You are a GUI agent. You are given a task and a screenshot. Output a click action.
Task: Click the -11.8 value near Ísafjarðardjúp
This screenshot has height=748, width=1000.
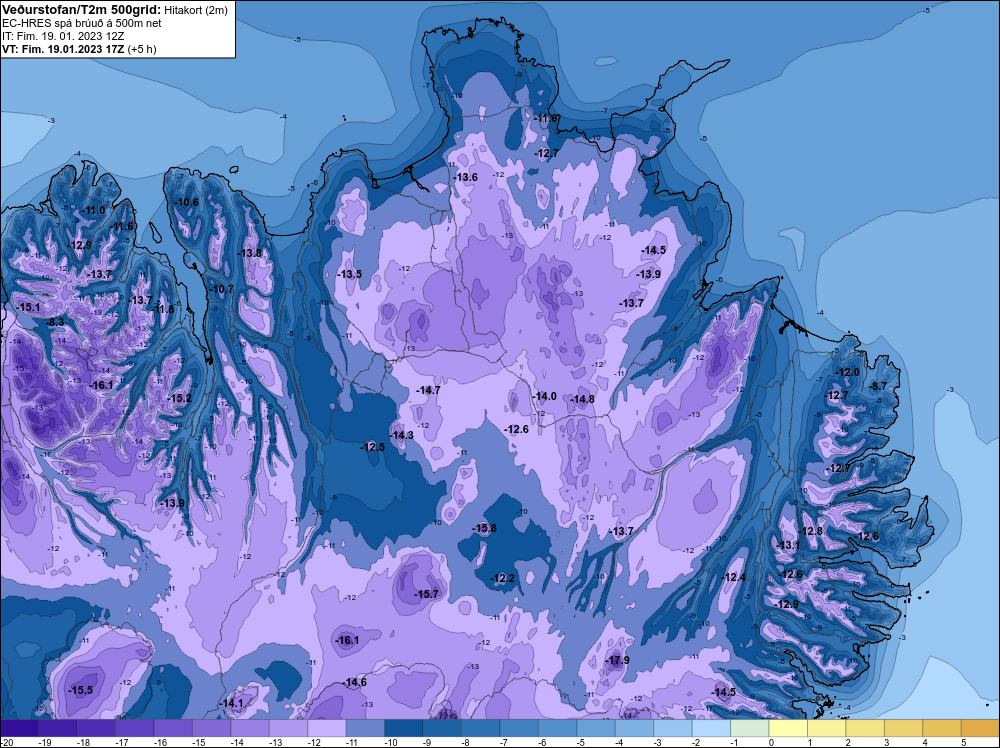(162, 309)
